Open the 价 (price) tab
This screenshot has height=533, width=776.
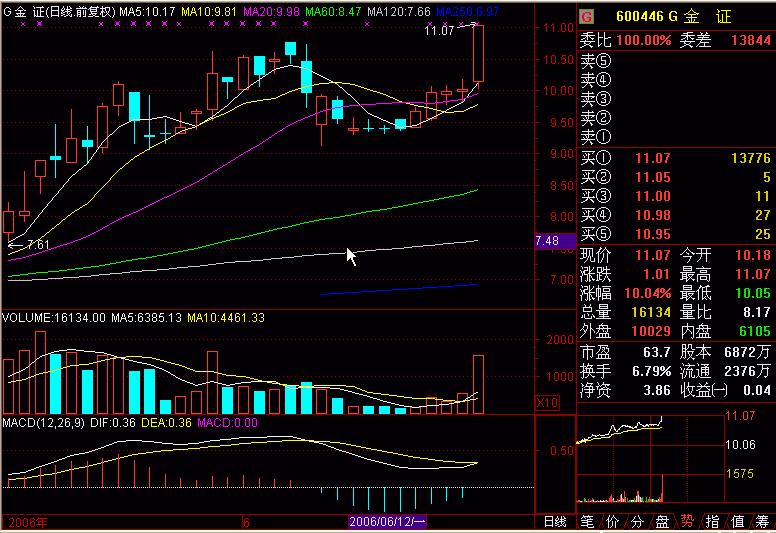[612, 521]
